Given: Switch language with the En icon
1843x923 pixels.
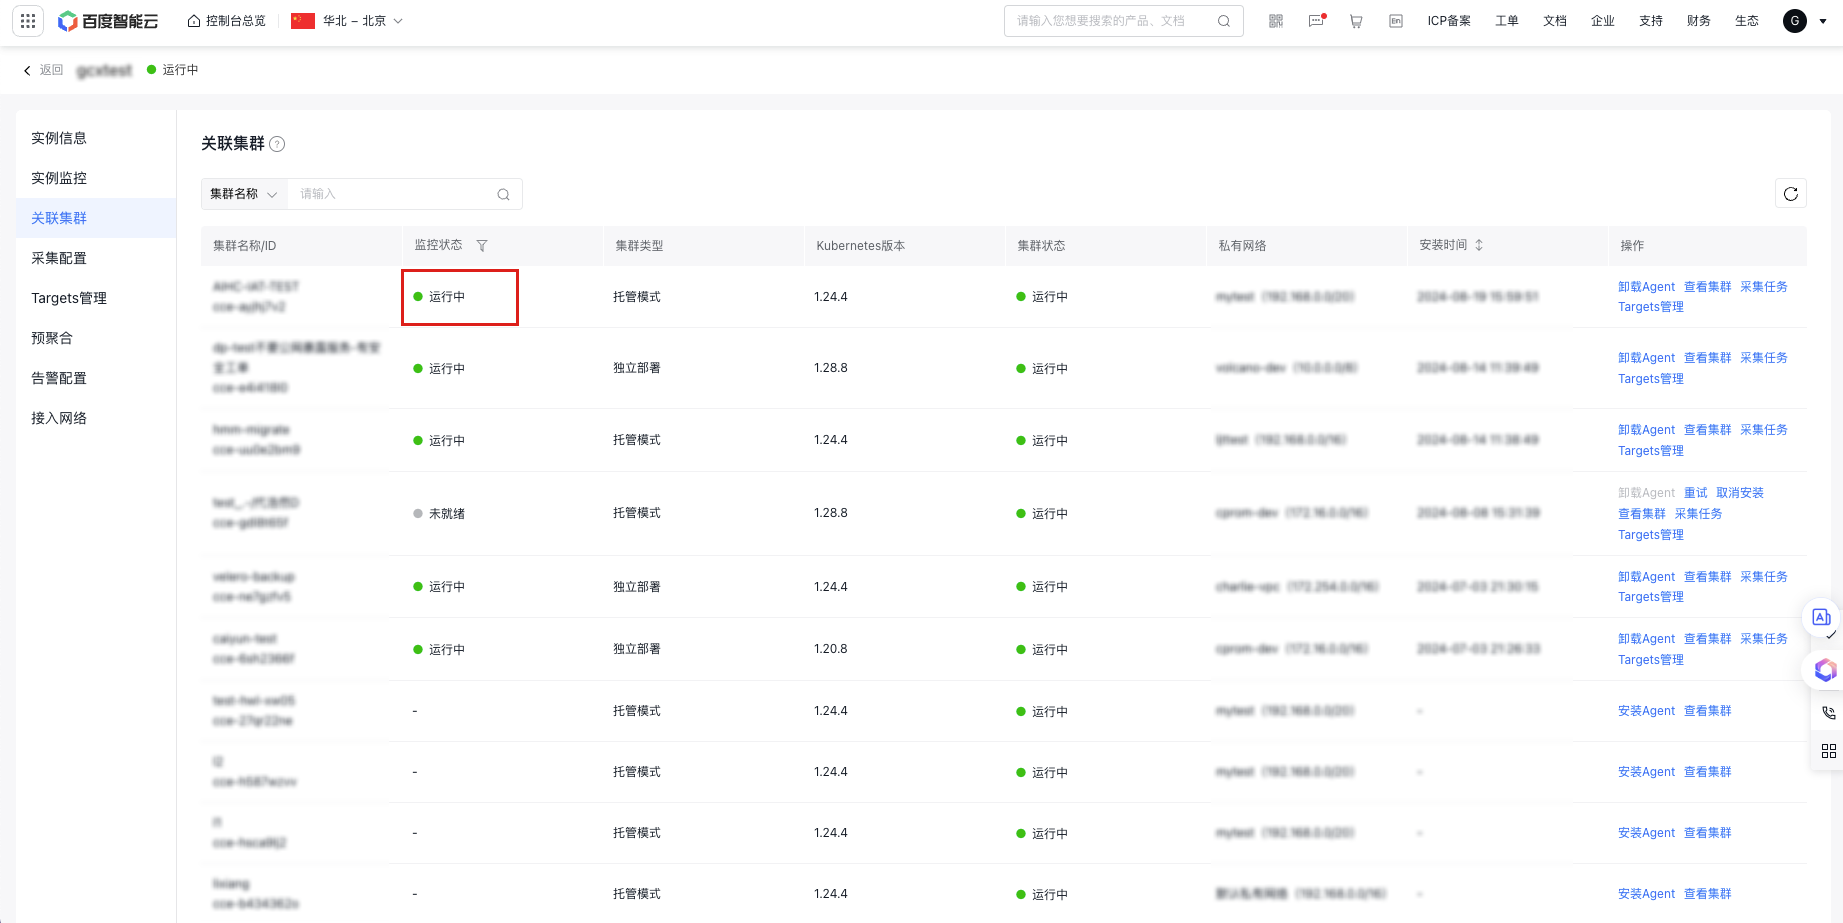Looking at the screenshot, I should pos(1396,21).
